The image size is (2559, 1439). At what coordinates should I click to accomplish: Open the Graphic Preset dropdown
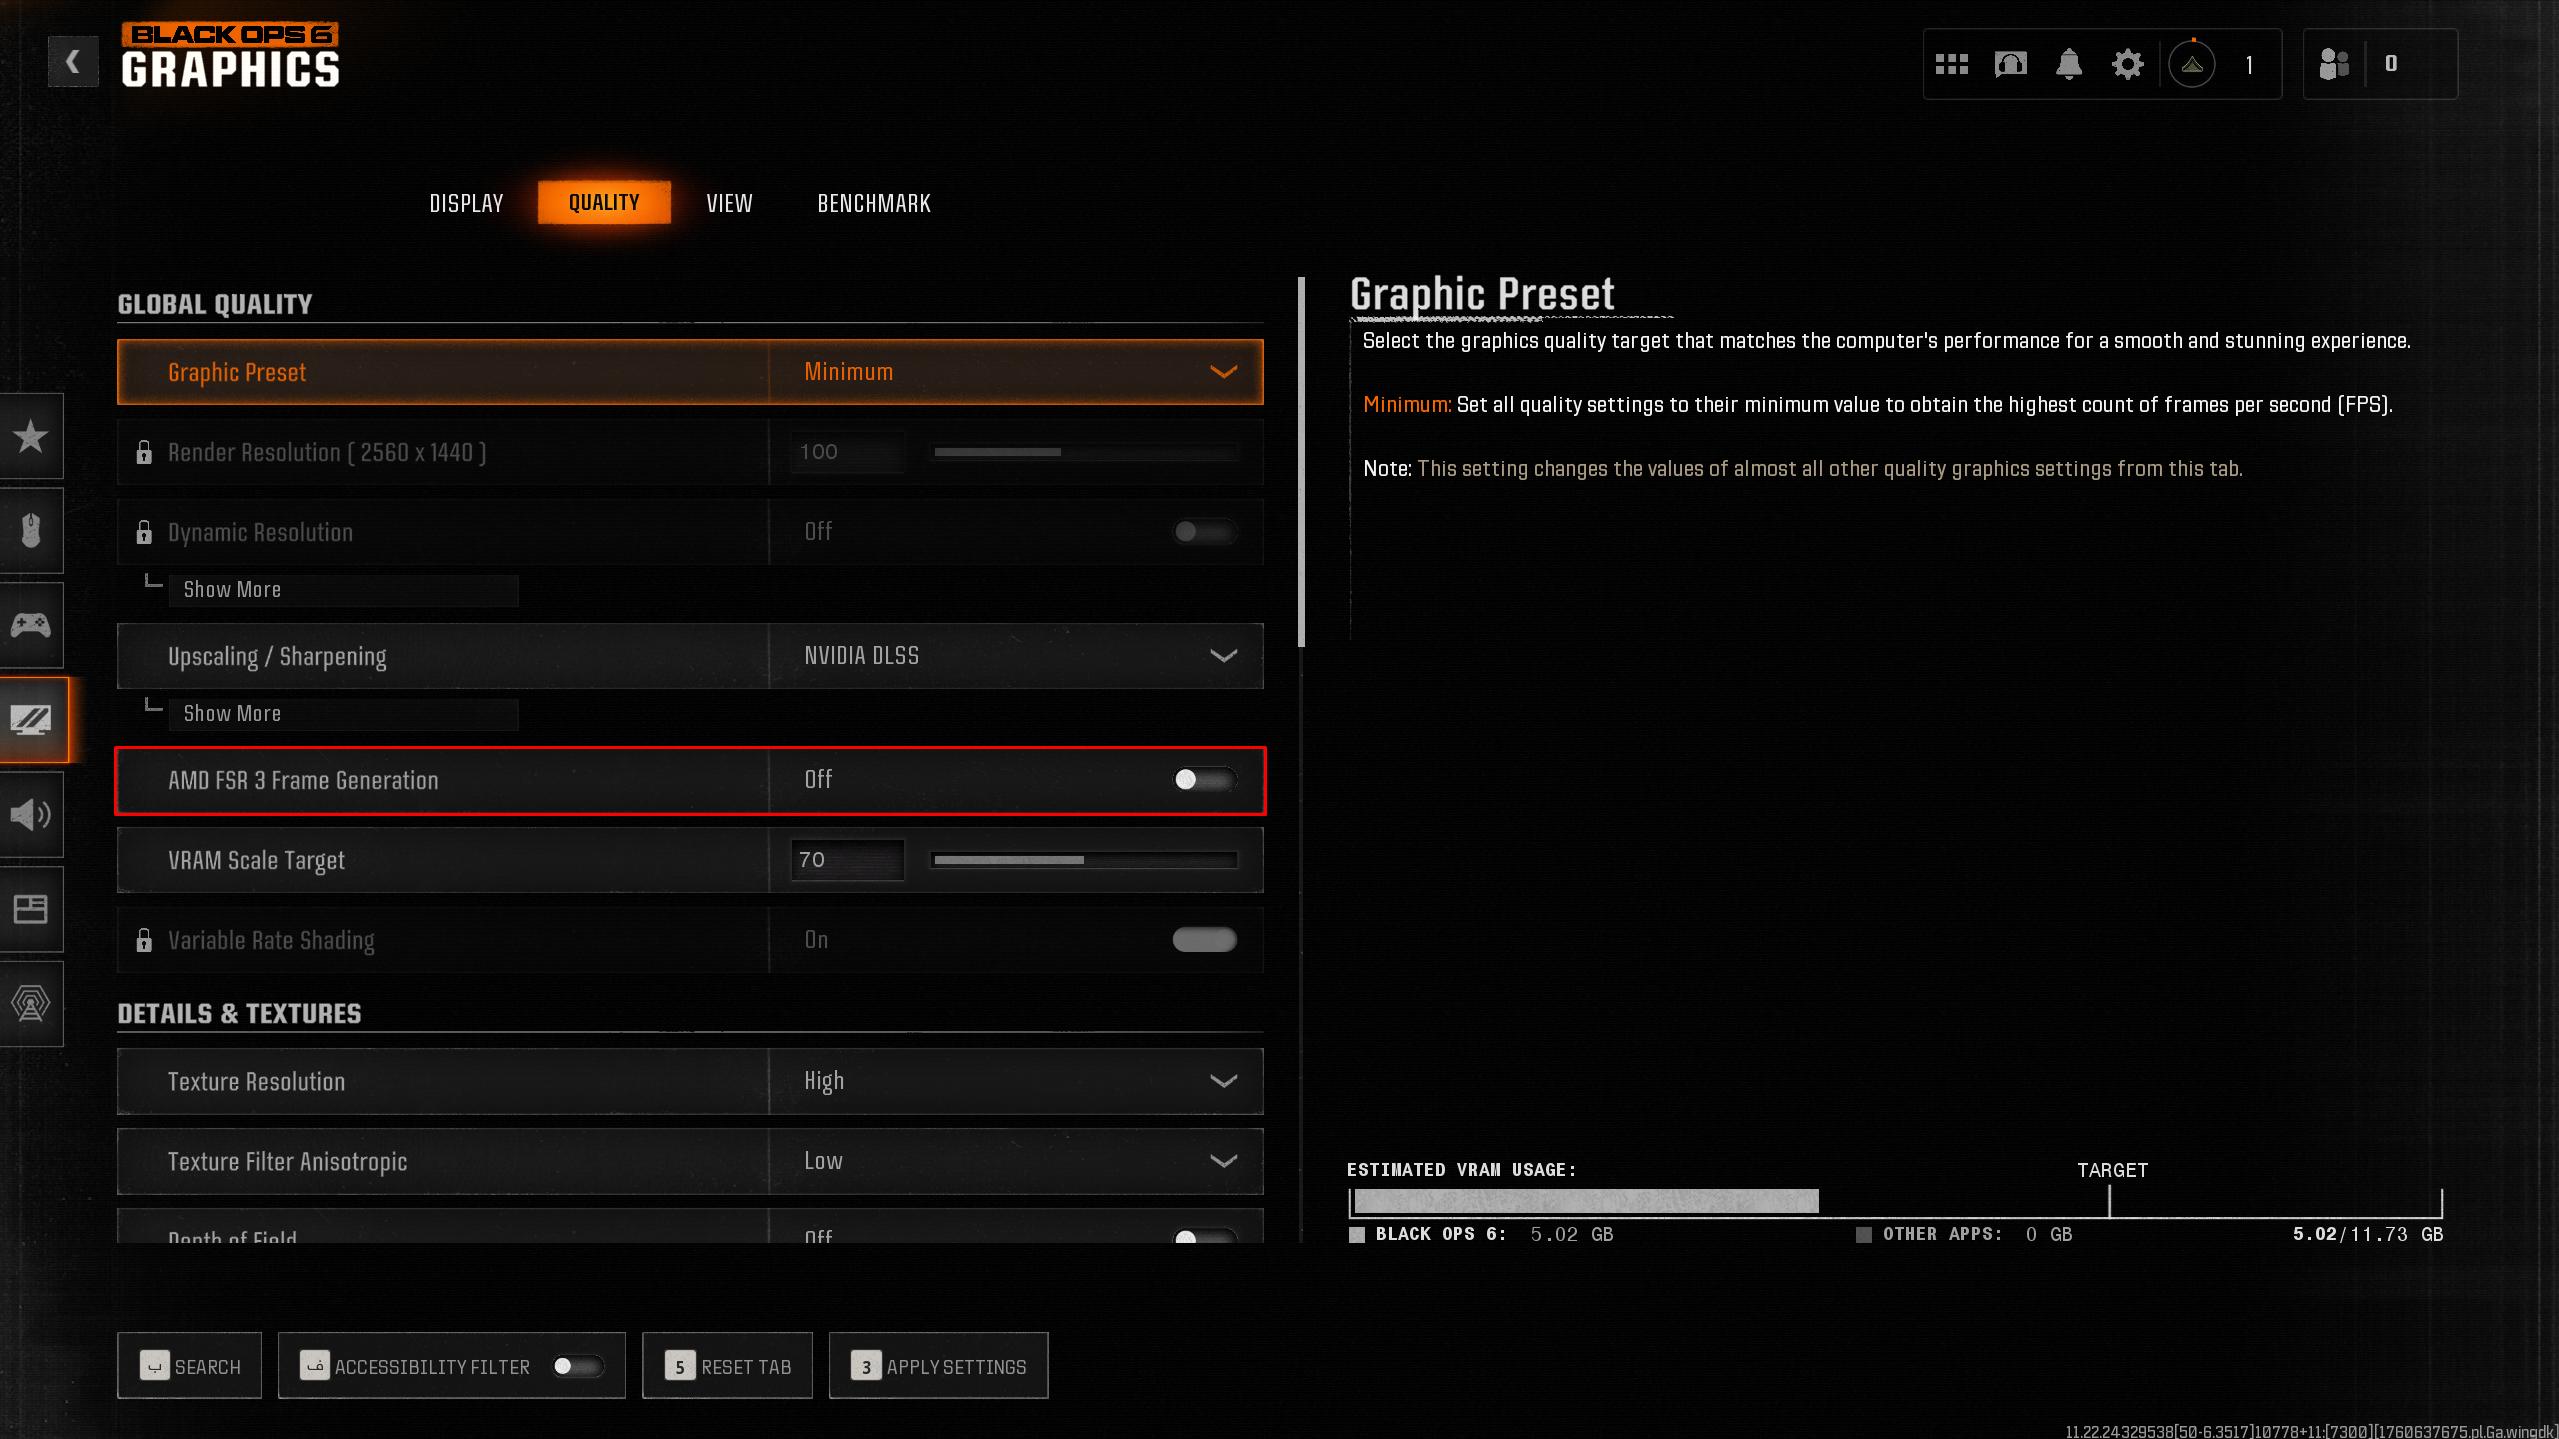[1015, 371]
